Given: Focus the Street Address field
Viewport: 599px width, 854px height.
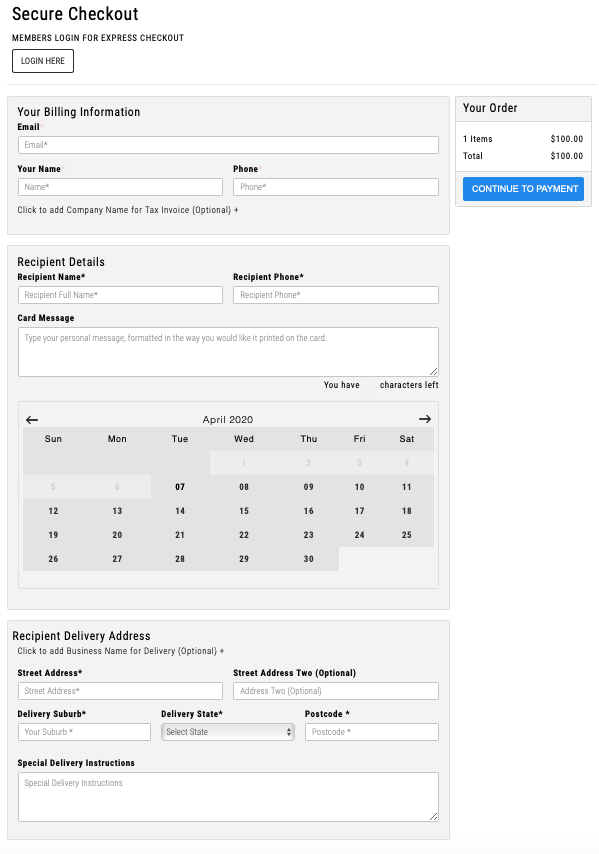Looking at the screenshot, I should coord(120,691).
